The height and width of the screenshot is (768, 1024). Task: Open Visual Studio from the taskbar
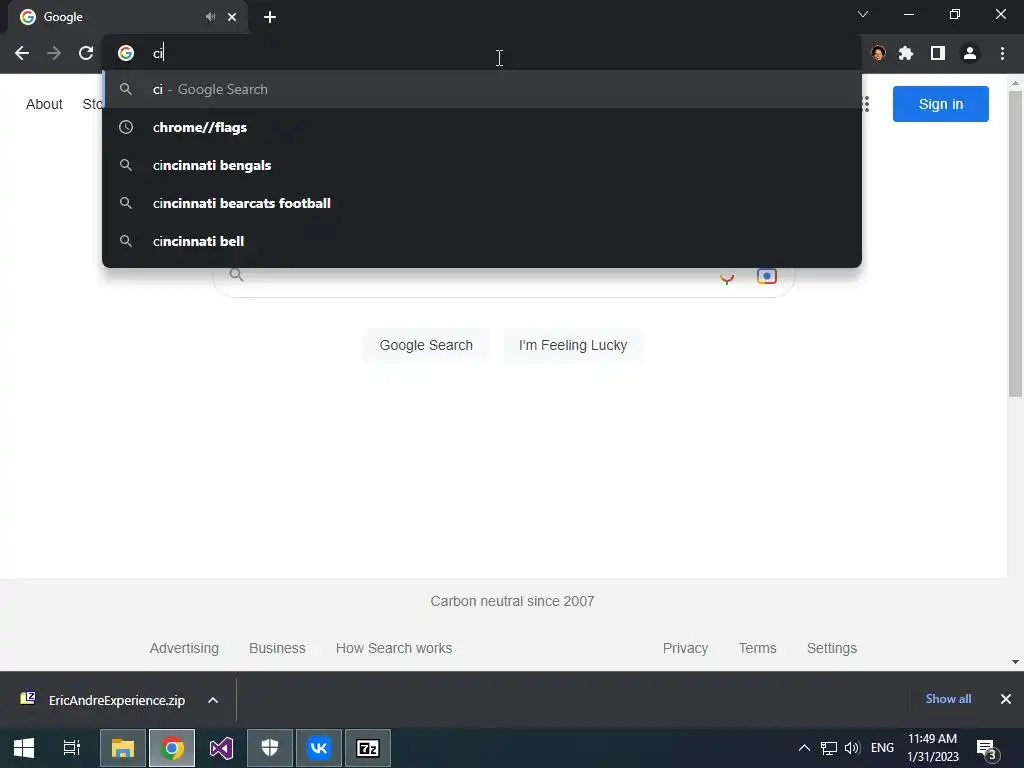coord(221,748)
